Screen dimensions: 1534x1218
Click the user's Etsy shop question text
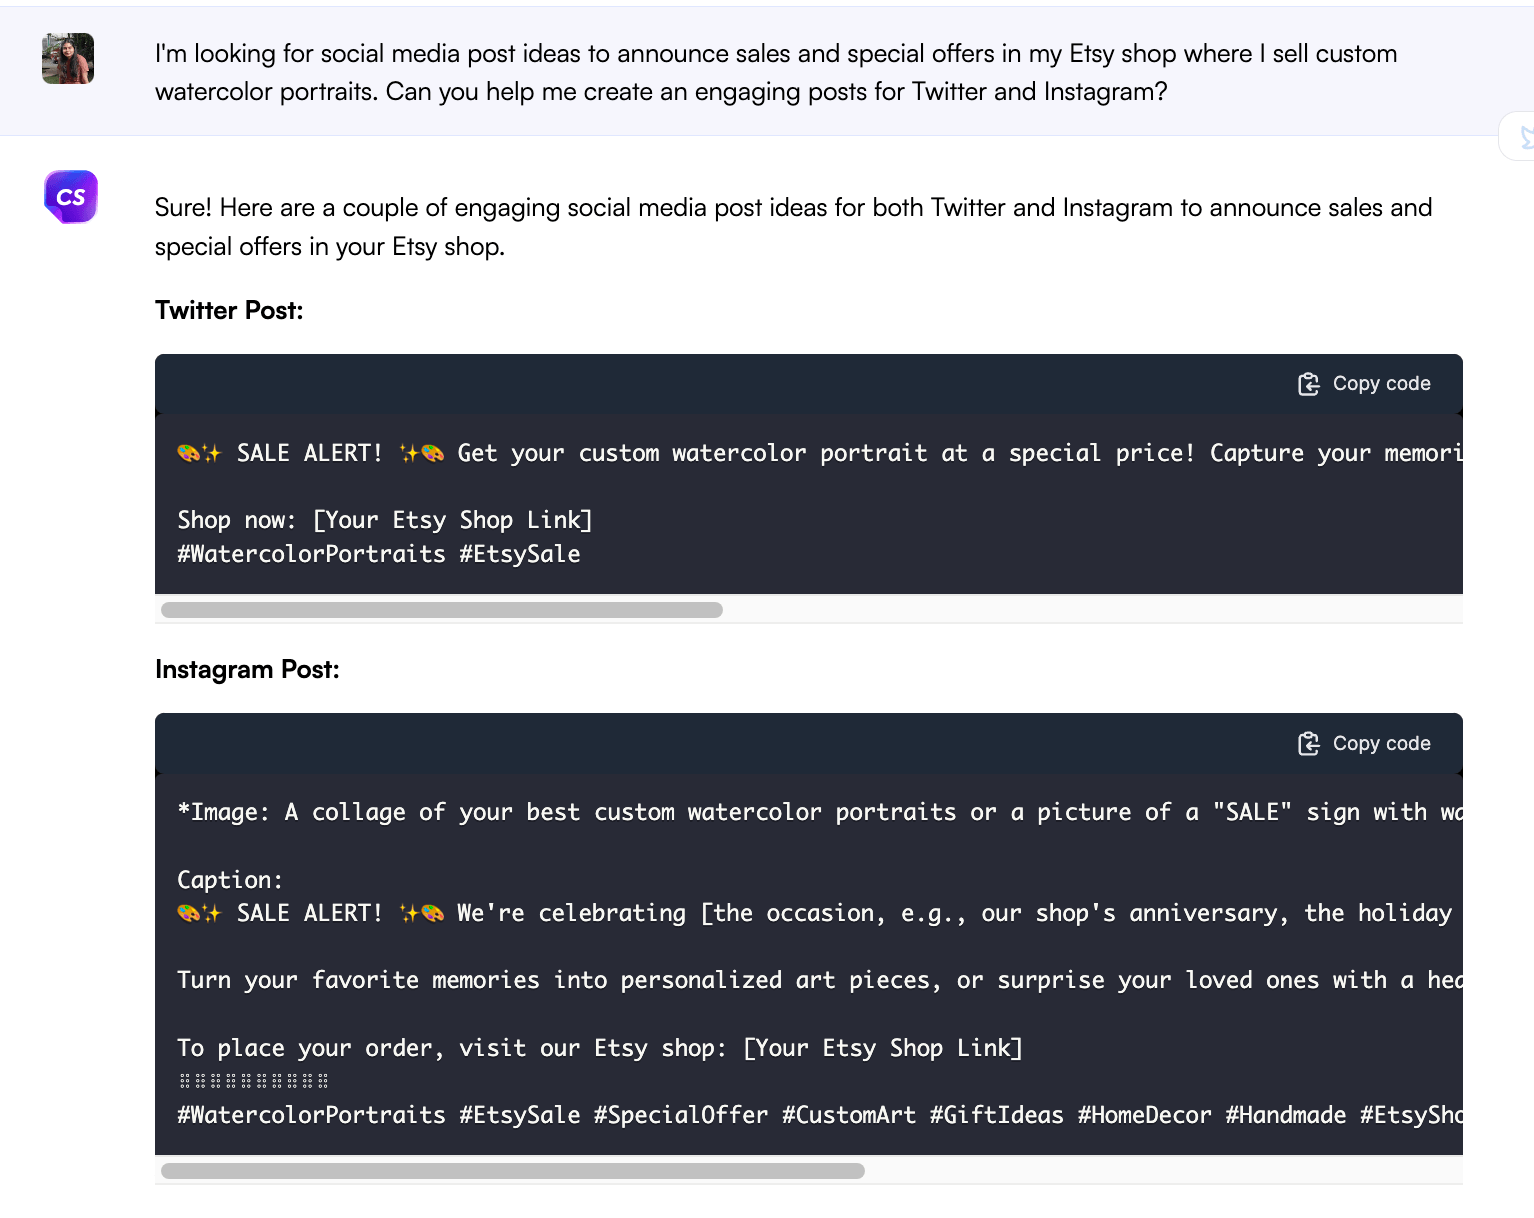click(x=775, y=72)
